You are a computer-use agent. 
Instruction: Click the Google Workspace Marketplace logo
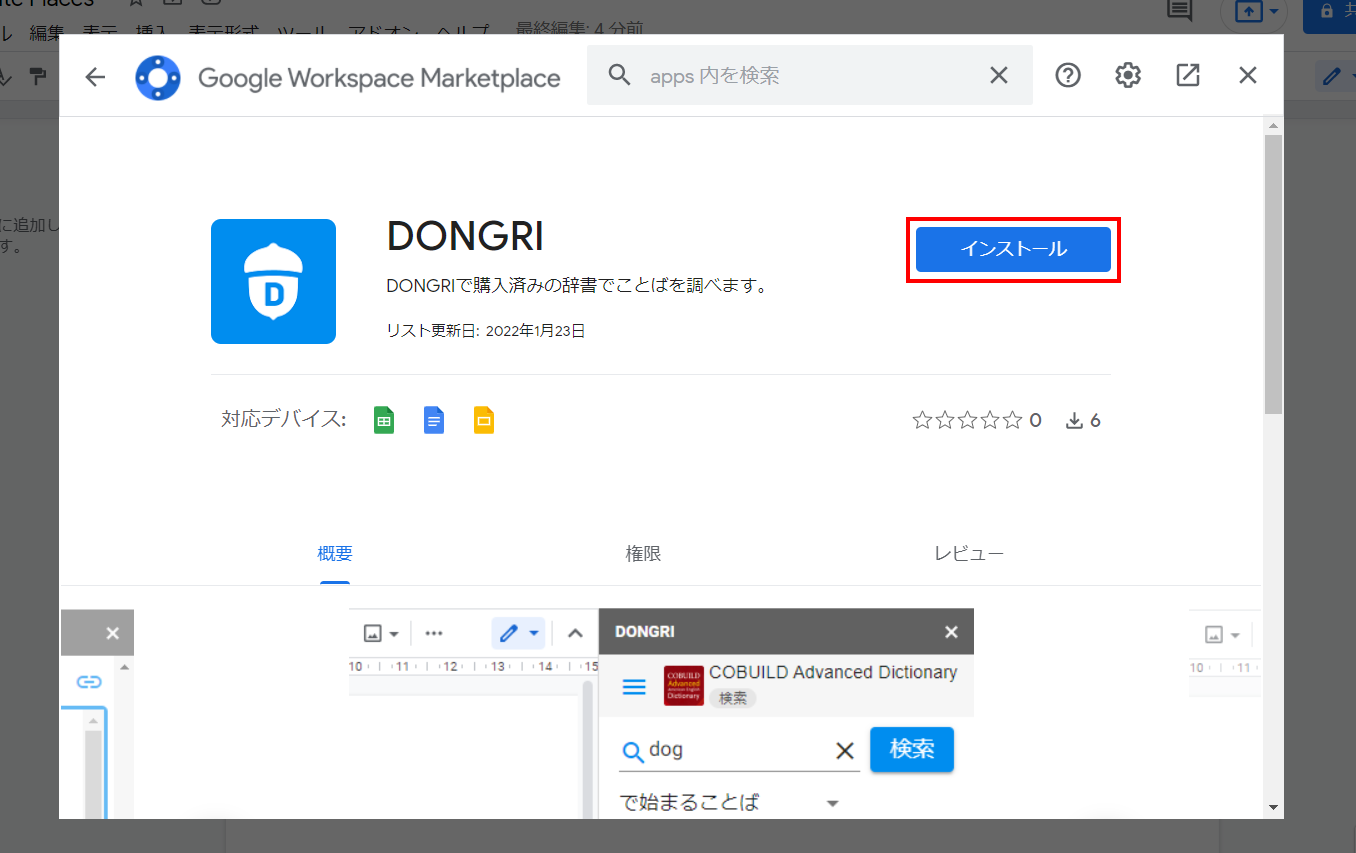click(158, 77)
